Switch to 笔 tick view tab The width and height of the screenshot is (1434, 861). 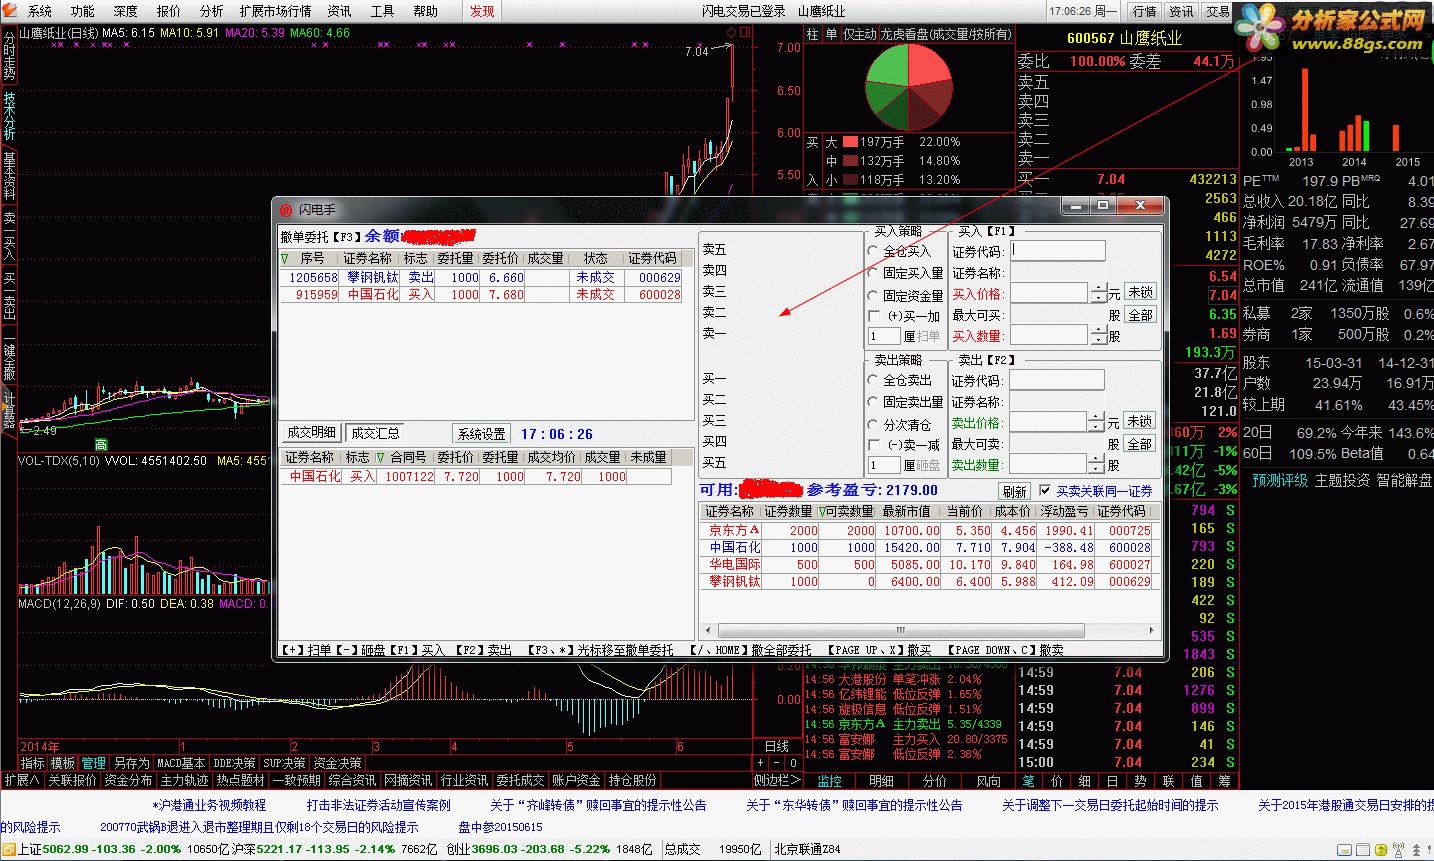(x=1028, y=781)
